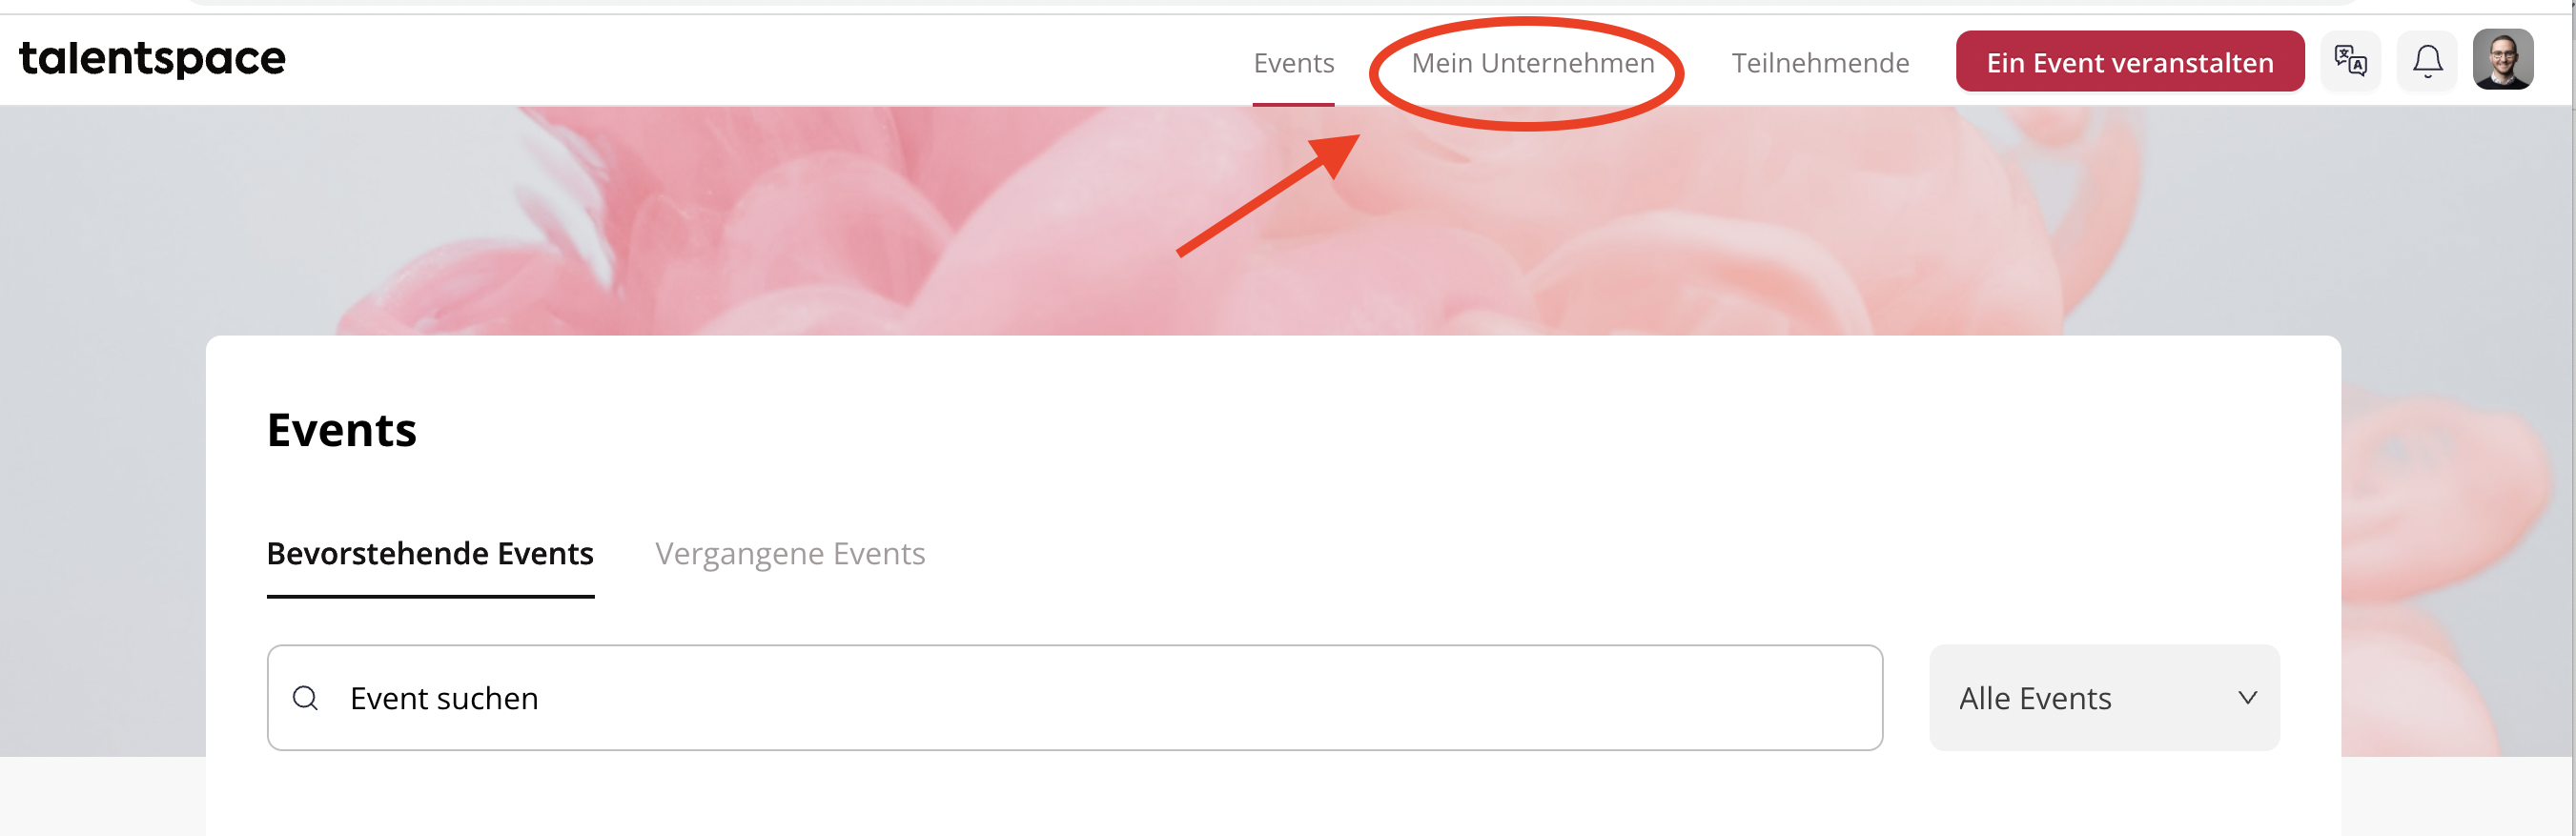Switch to Vergangene Events tab
This screenshot has height=836, width=2576.
point(790,554)
